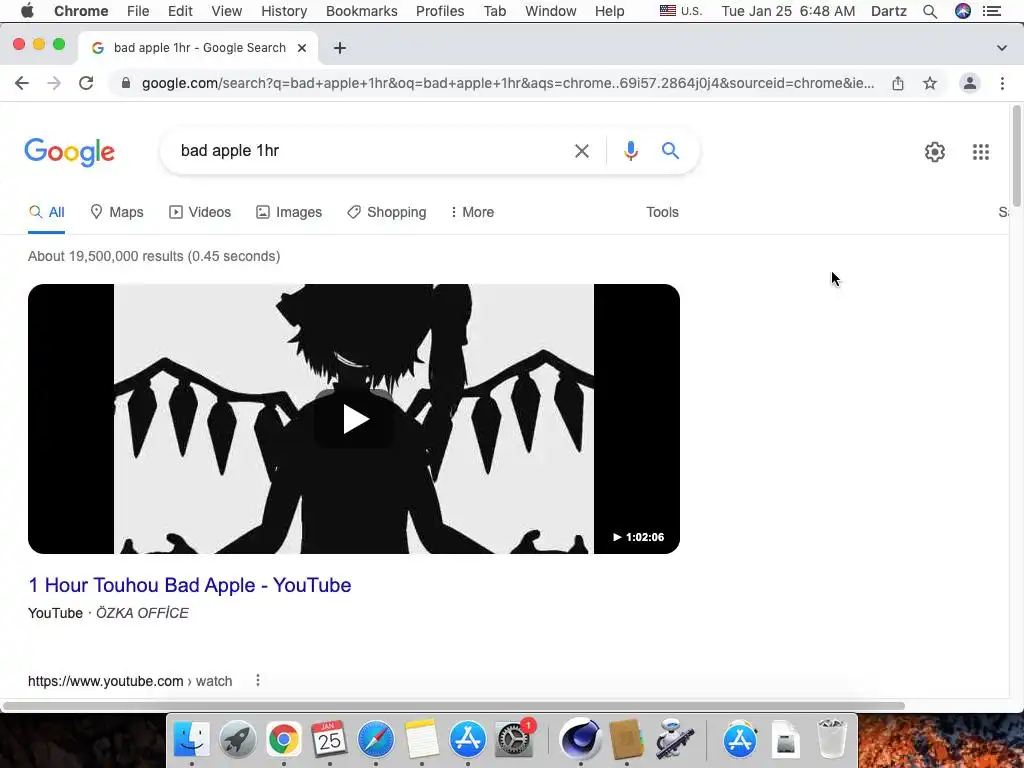The width and height of the screenshot is (1024, 768).
Task: Open the History menu
Action: point(284,11)
